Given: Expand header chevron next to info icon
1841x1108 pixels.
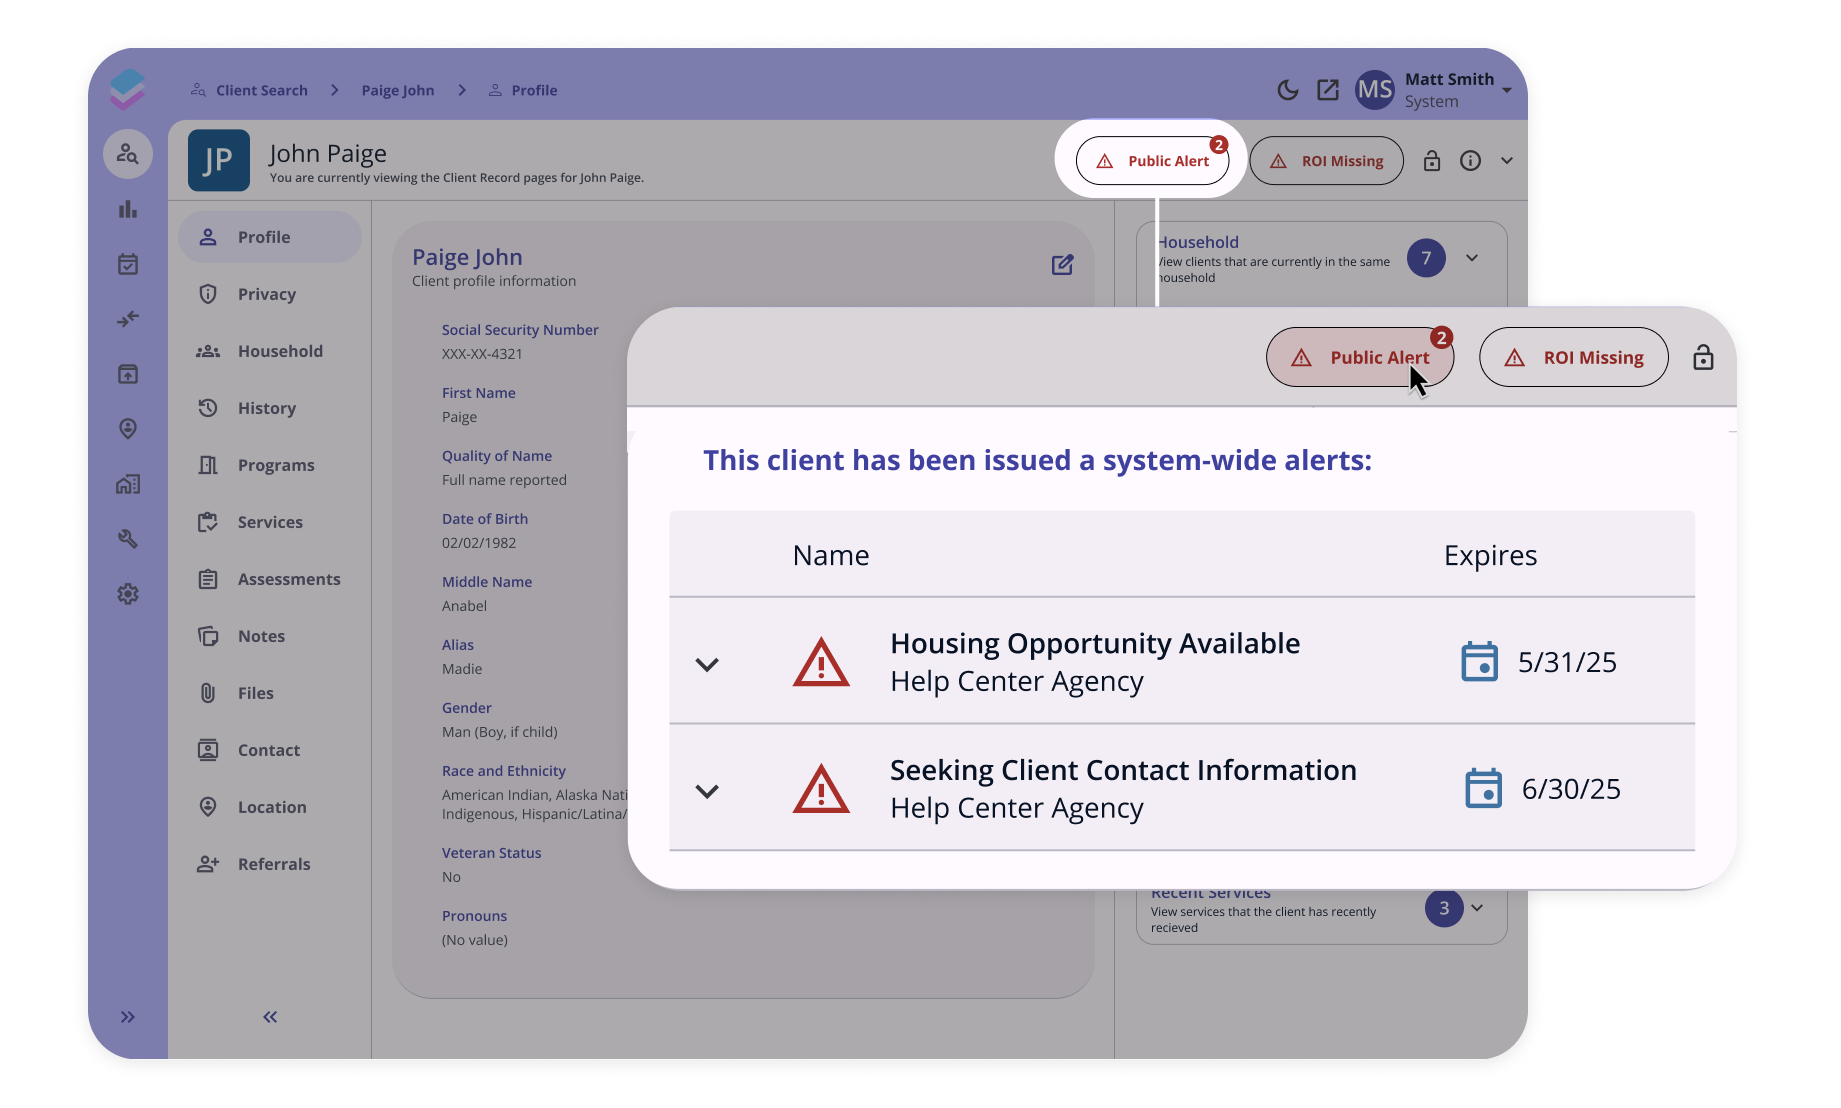Looking at the screenshot, I should [1507, 161].
